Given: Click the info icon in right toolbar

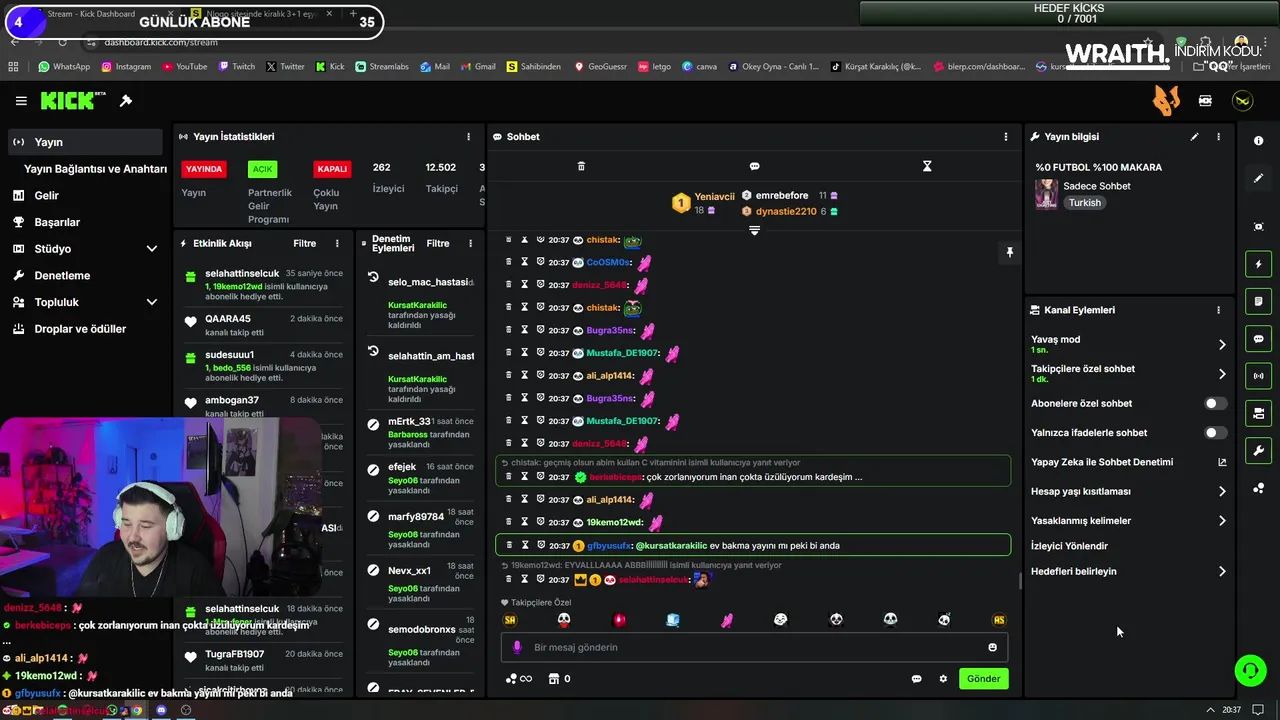Looking at the screenshot, I should click(1258, 141).
